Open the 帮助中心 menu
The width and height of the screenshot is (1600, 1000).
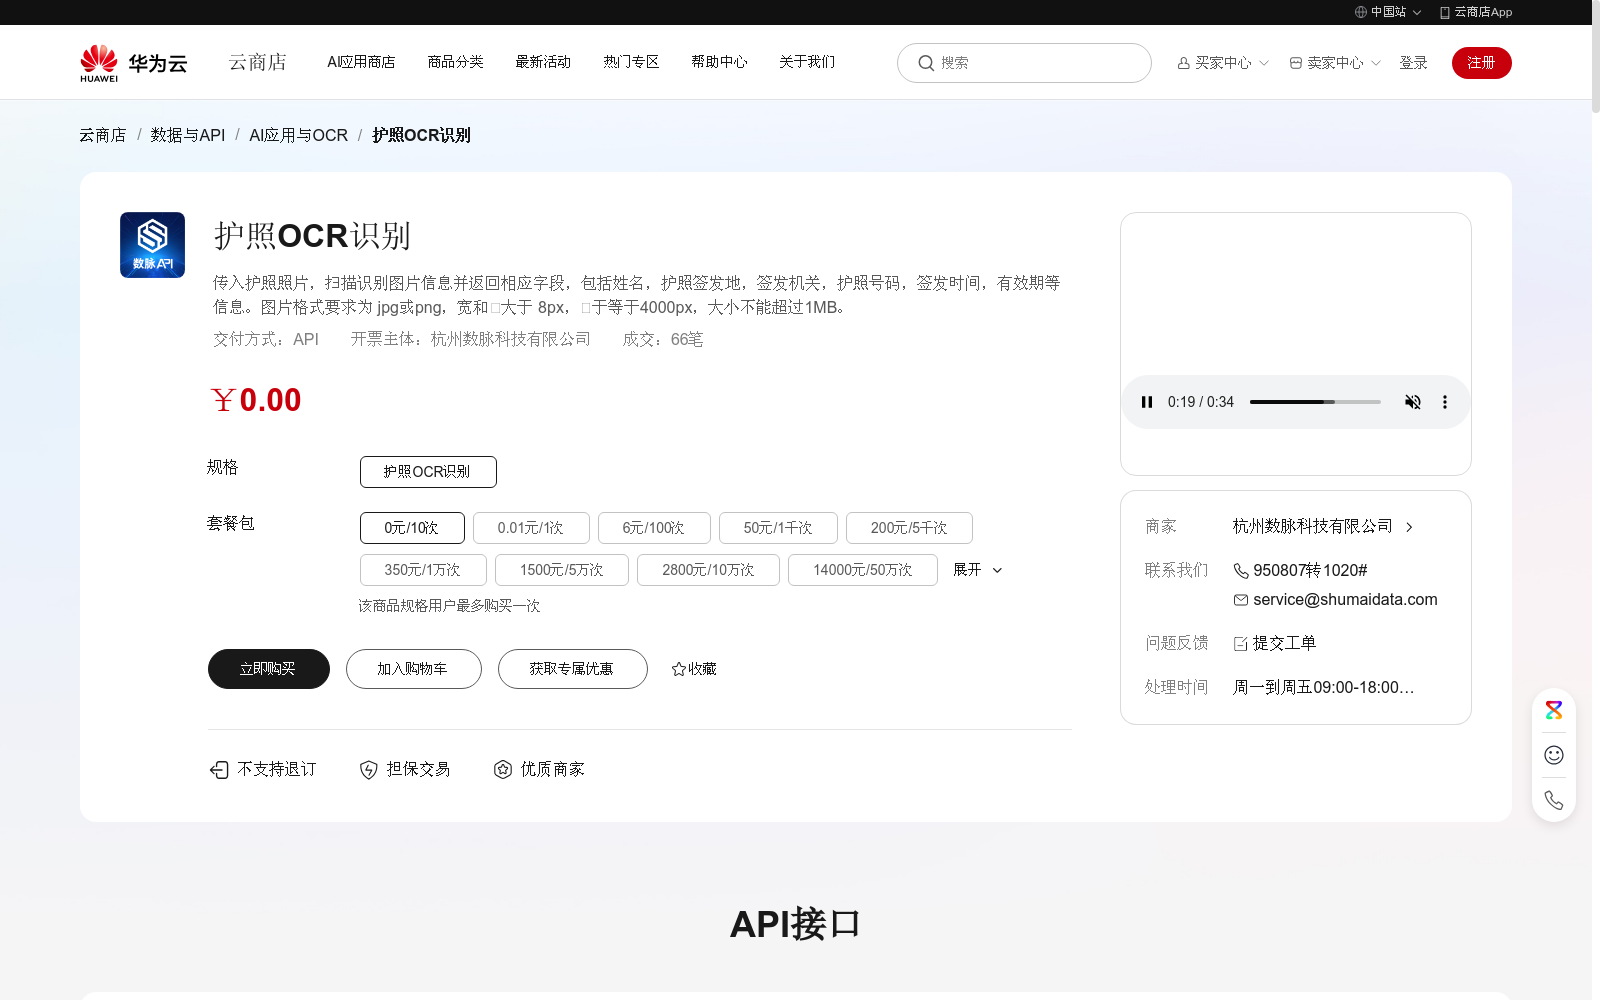tap(719, 62)
